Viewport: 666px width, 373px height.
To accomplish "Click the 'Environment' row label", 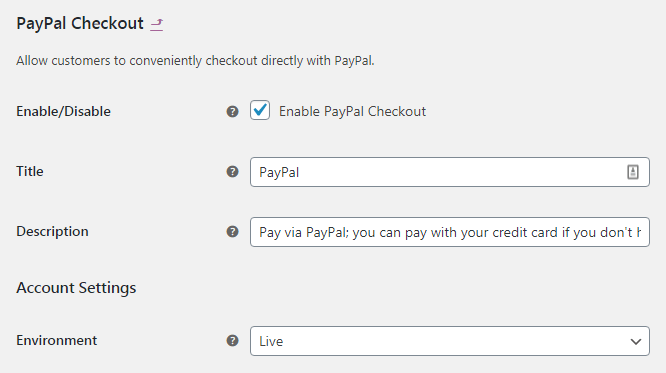I will pyautogui.click(x=56, y=340).
